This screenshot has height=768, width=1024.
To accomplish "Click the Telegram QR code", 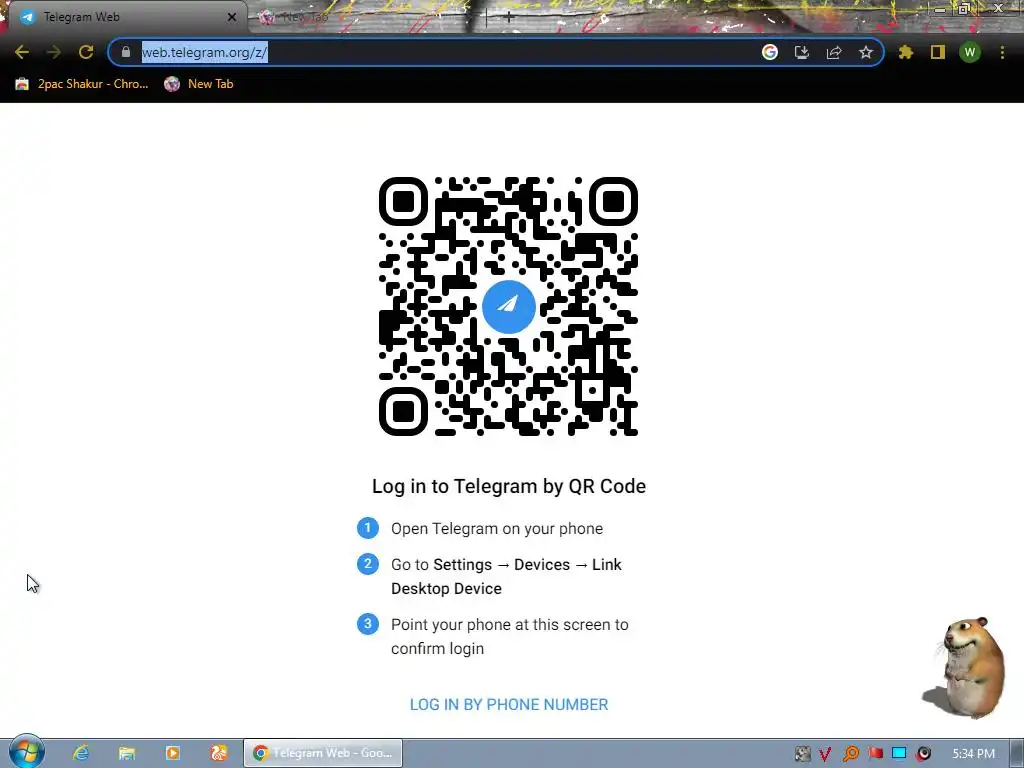I will (x=509, y=306).
